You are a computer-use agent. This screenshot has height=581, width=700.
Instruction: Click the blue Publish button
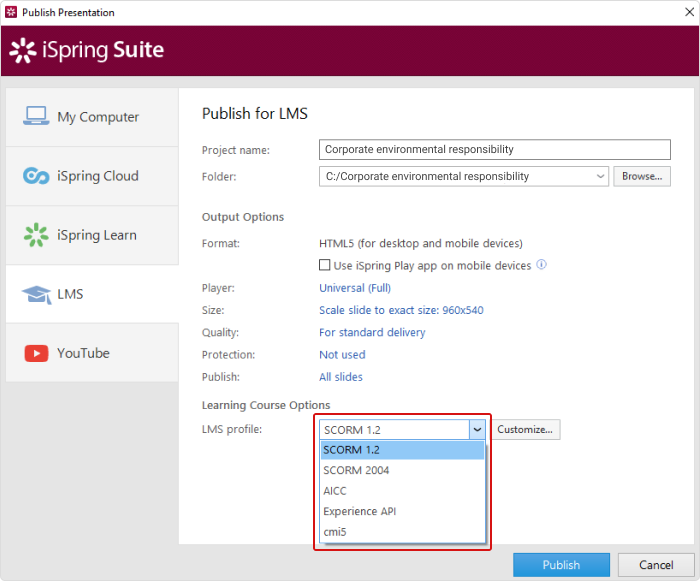[561, 565]
